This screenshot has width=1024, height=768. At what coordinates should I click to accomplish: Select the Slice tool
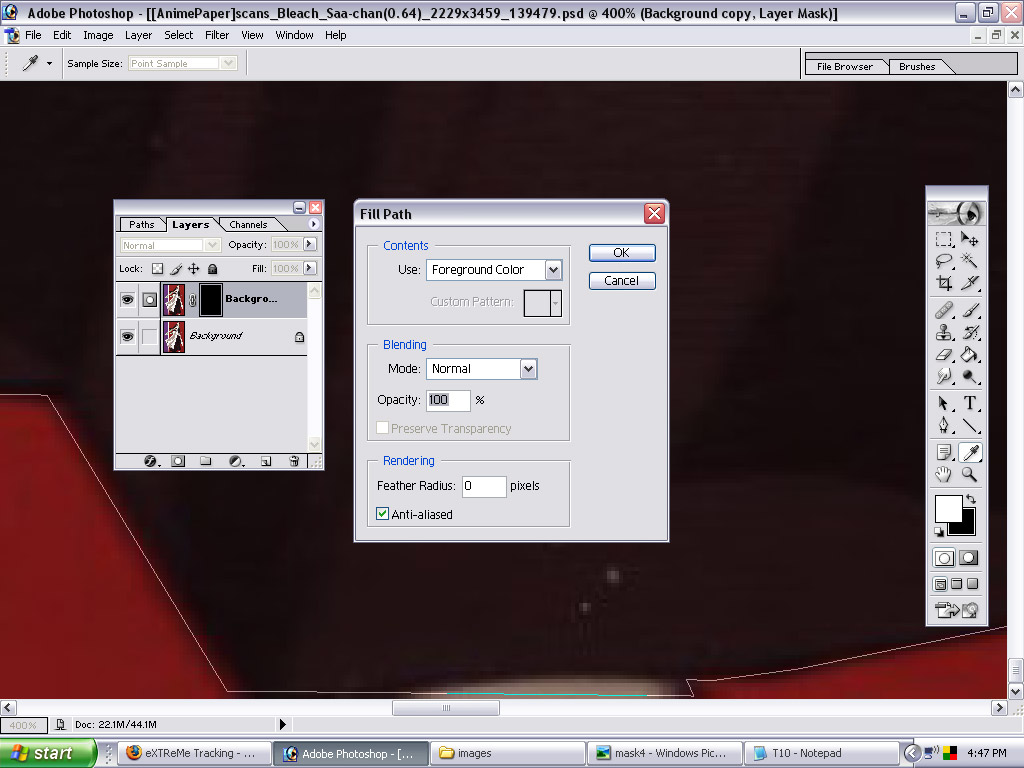tap(970, 283)
